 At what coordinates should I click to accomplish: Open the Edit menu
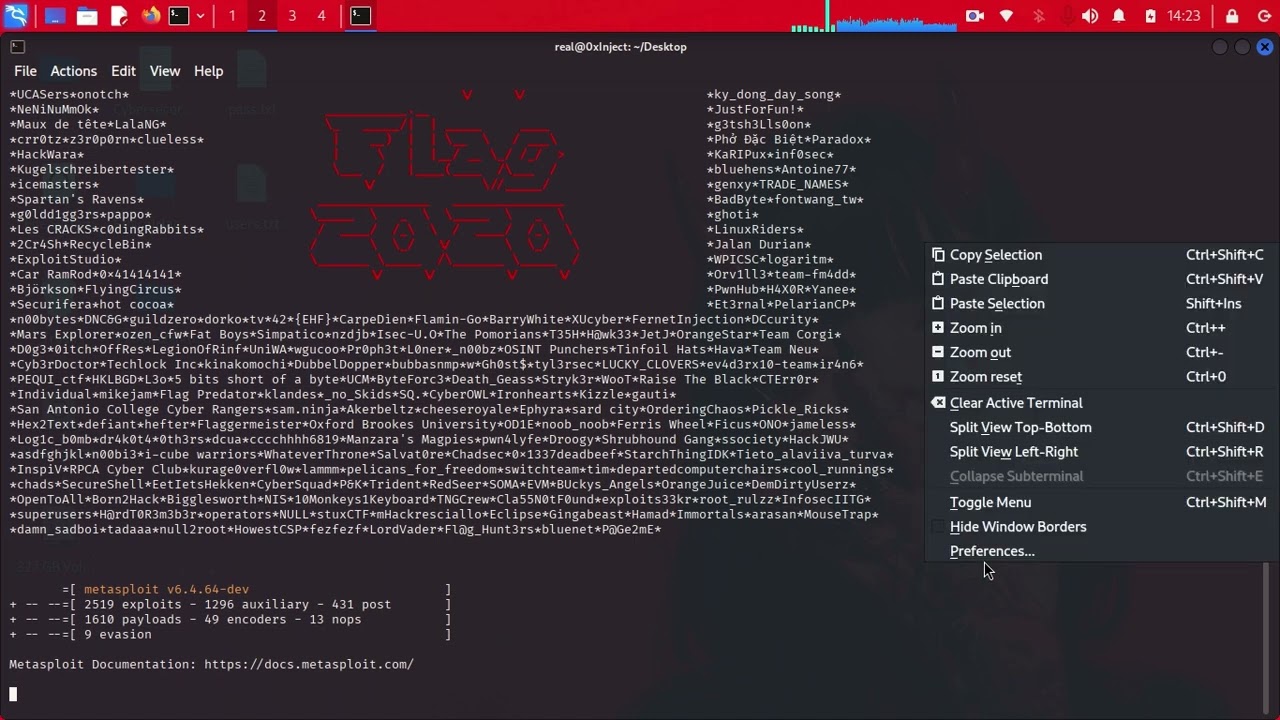click(123, 71)
